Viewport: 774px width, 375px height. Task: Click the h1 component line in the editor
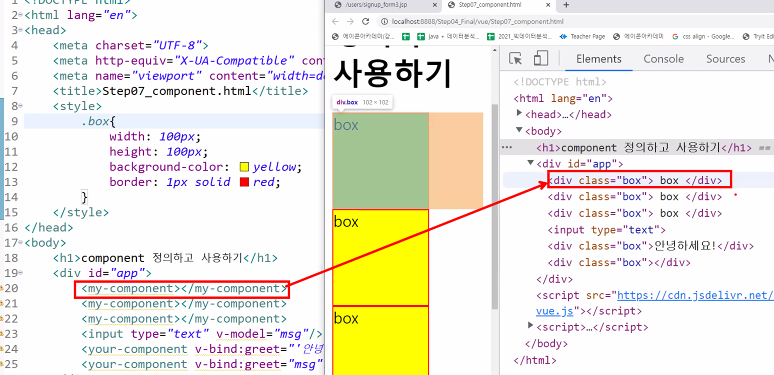tap(165, 258)
